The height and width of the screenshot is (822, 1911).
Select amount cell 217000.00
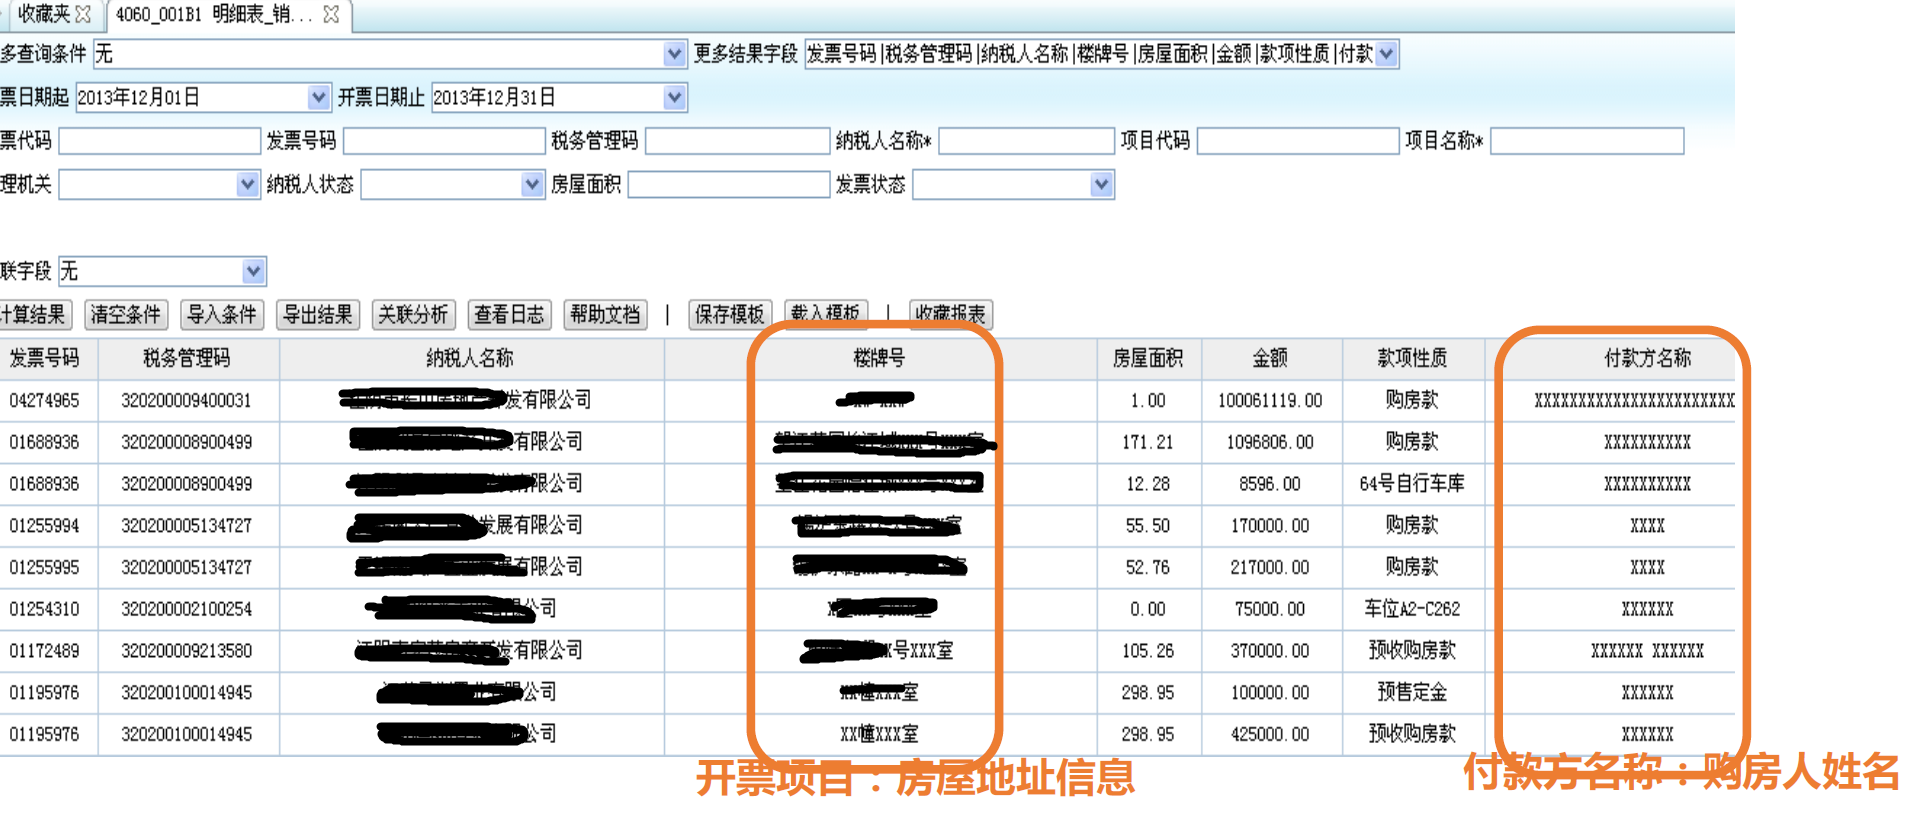point(1270,568)
